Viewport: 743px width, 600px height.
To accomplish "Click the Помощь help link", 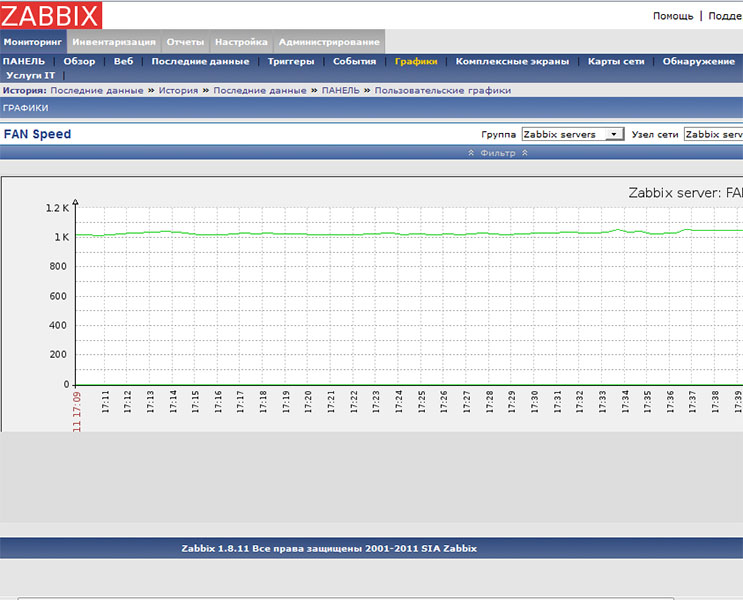I will 672,16.
